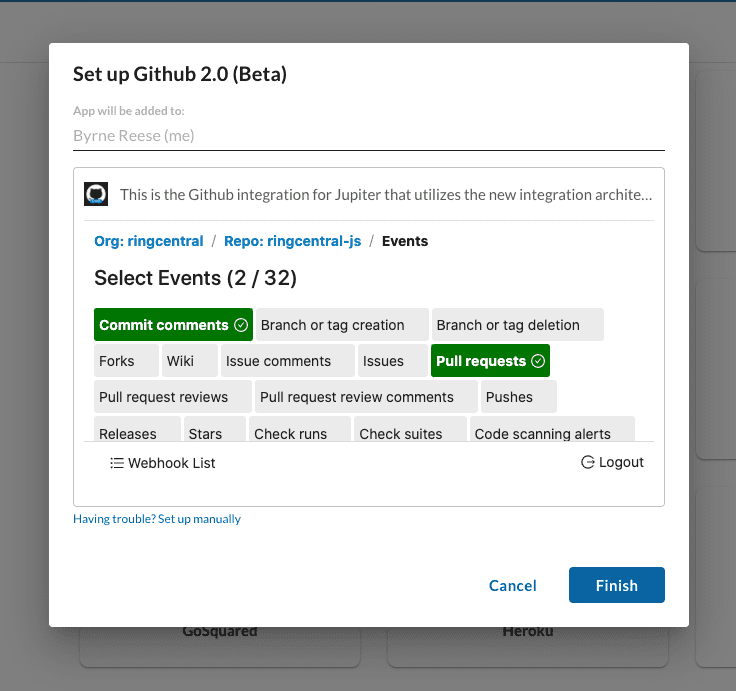Enable the Issue comments event
The image size is (736, 691).
(x=287, y=361)
